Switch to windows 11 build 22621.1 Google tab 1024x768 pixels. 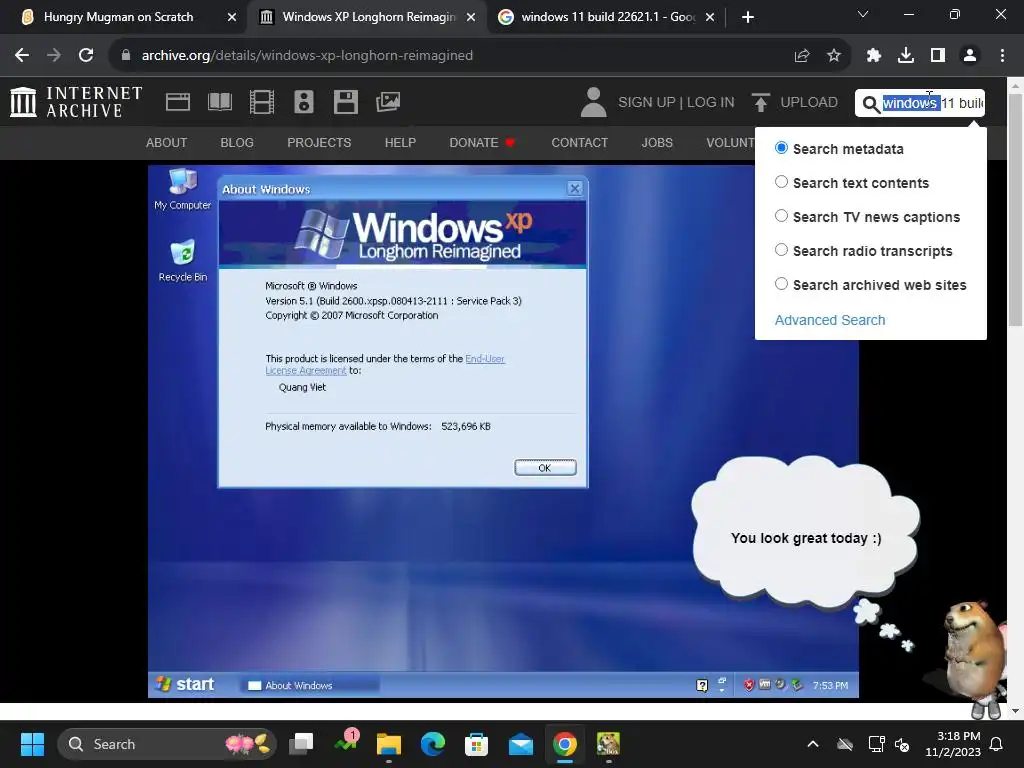tap(608, 17)
